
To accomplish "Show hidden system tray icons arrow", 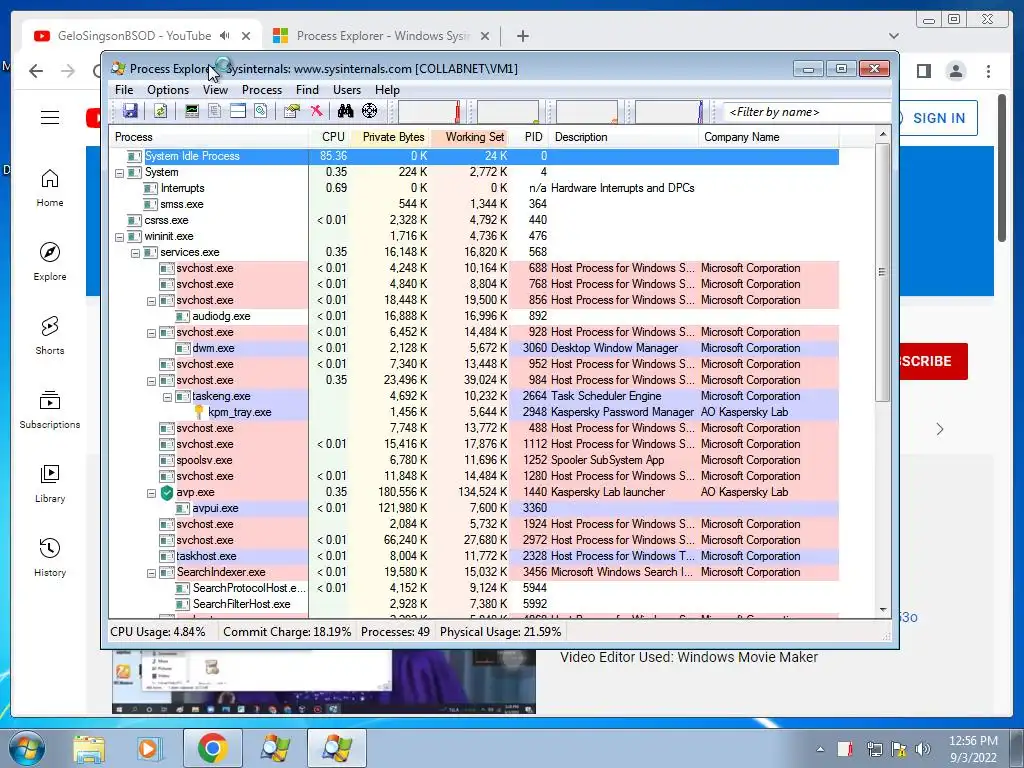I will click(820, 749).
